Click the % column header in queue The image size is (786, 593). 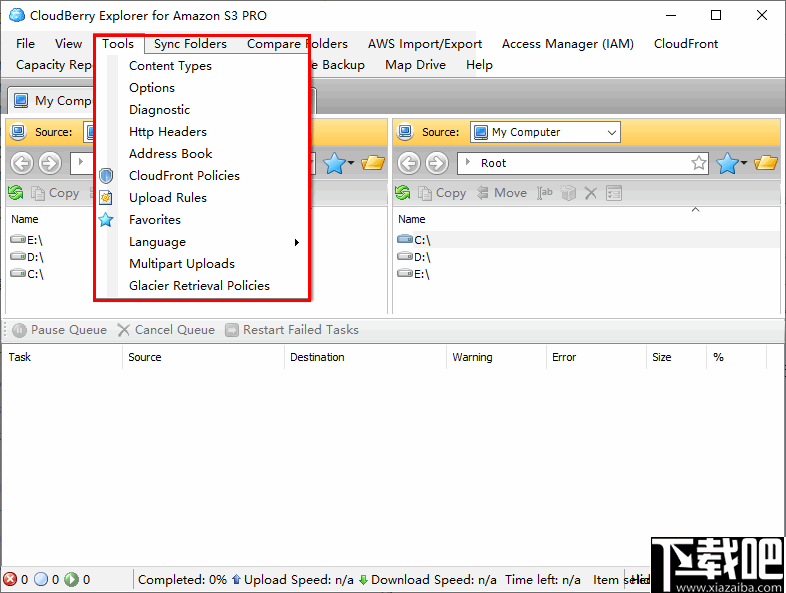(x=736, y=357)
